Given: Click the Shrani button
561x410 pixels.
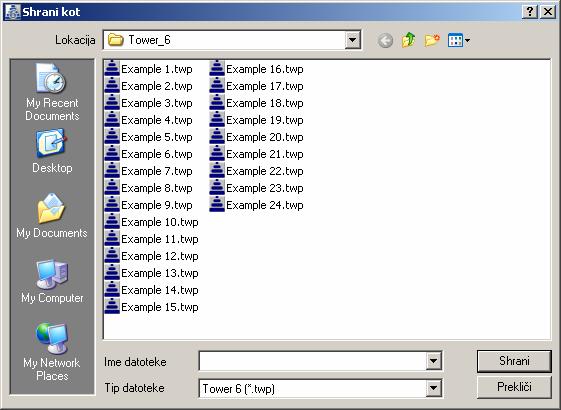Looking at the screenshot, I should coord(514,361).
